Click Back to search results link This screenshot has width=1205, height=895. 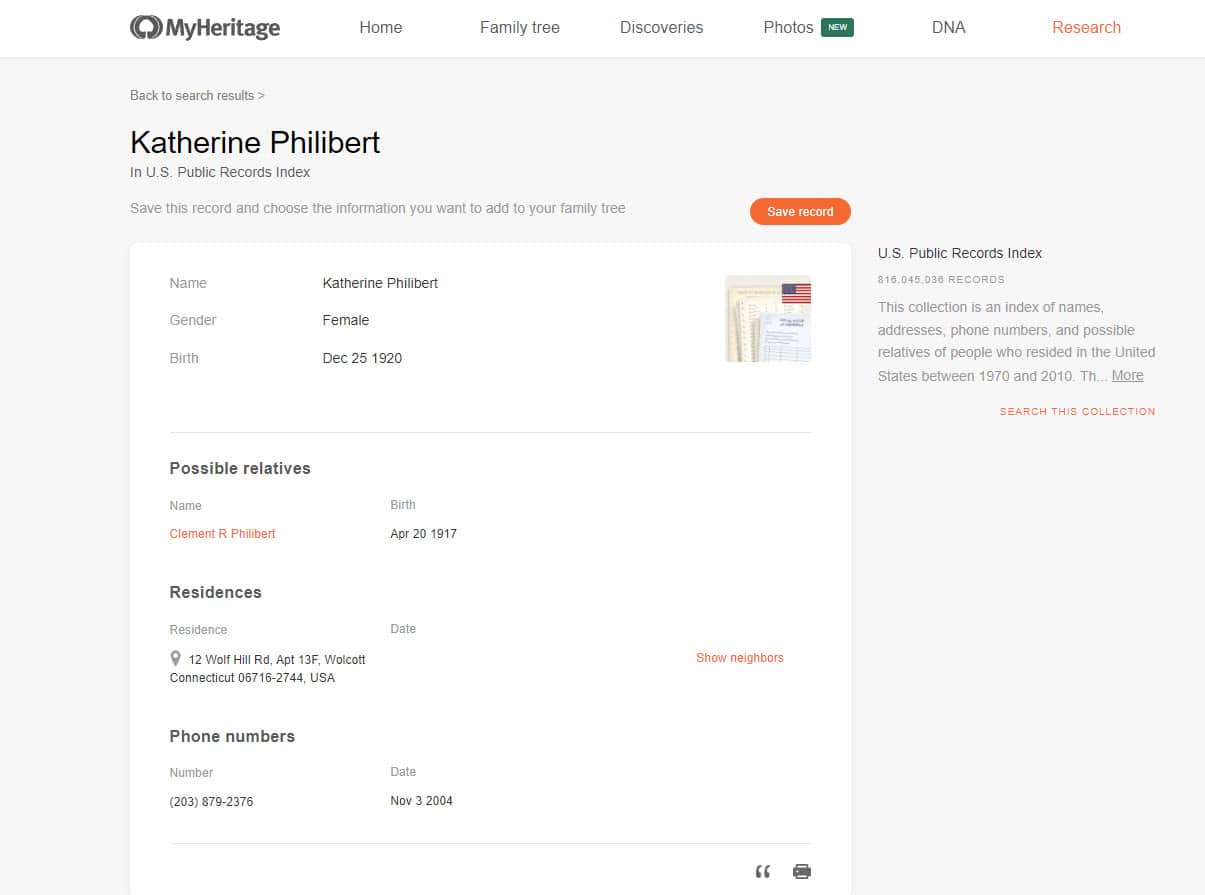[197, 95]
